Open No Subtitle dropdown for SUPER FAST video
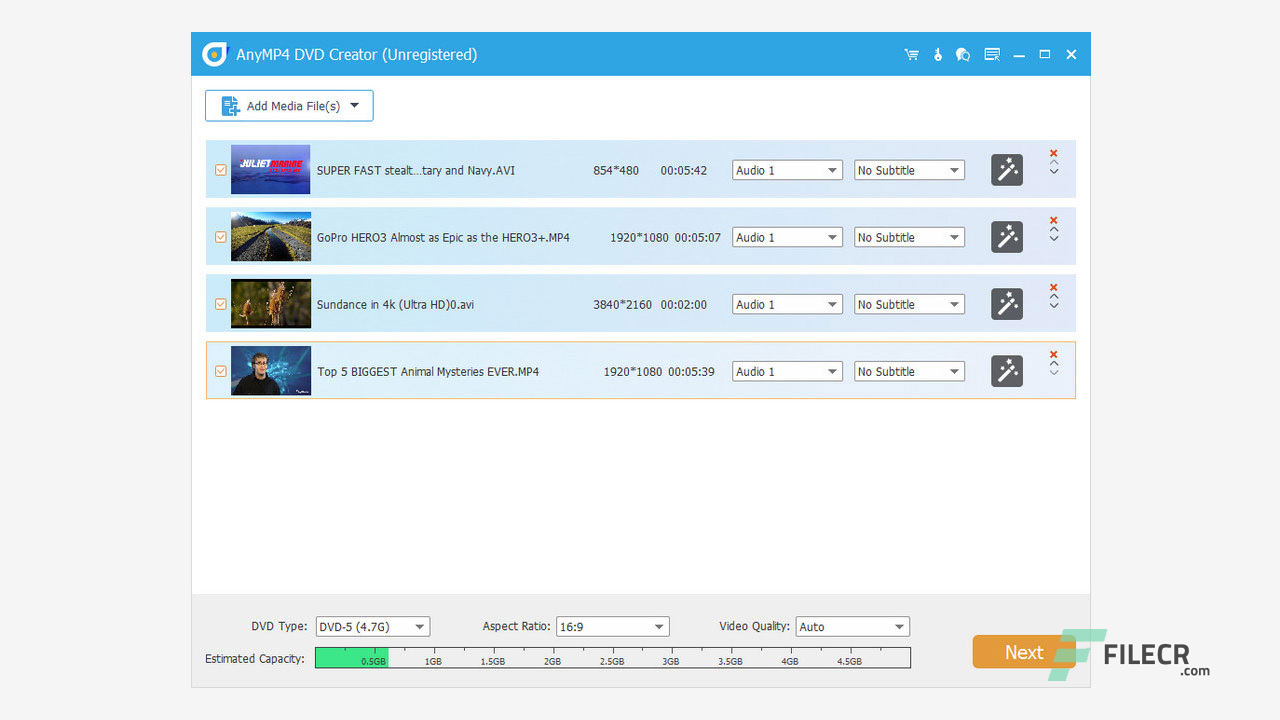 pyautogui.click(x=909, y=170)
